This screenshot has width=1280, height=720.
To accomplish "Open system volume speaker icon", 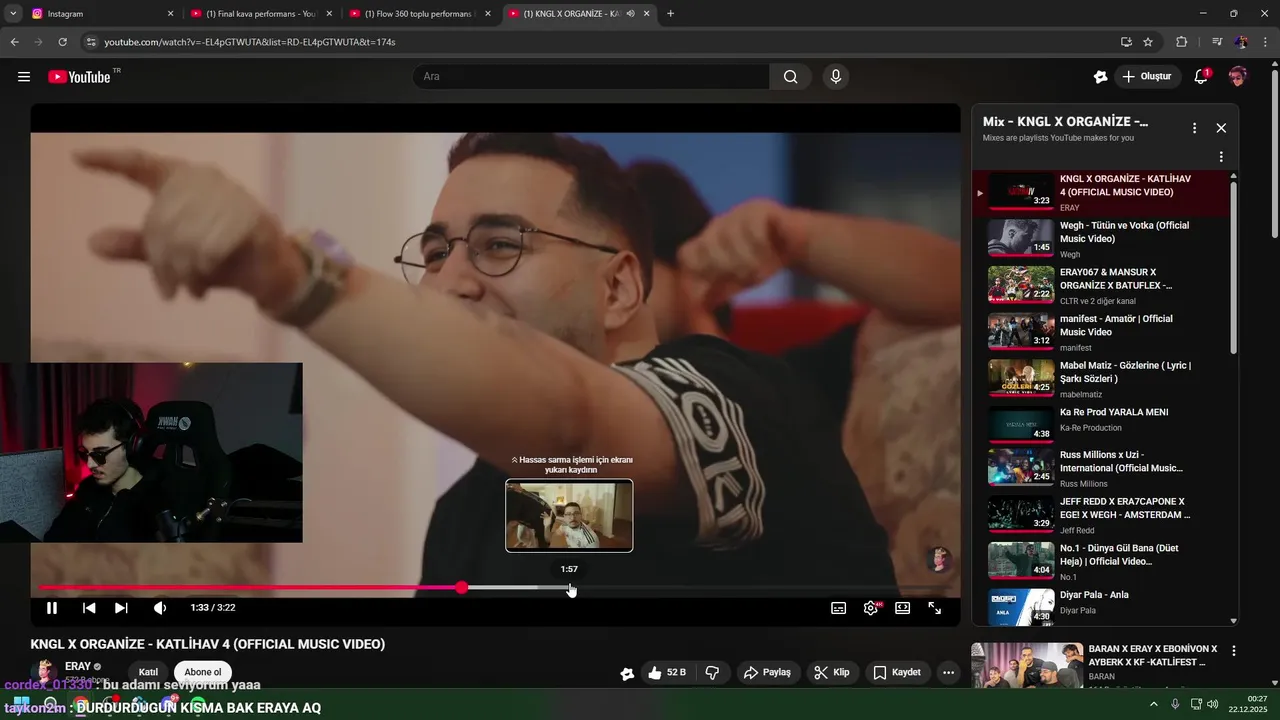I will 1213,704.
